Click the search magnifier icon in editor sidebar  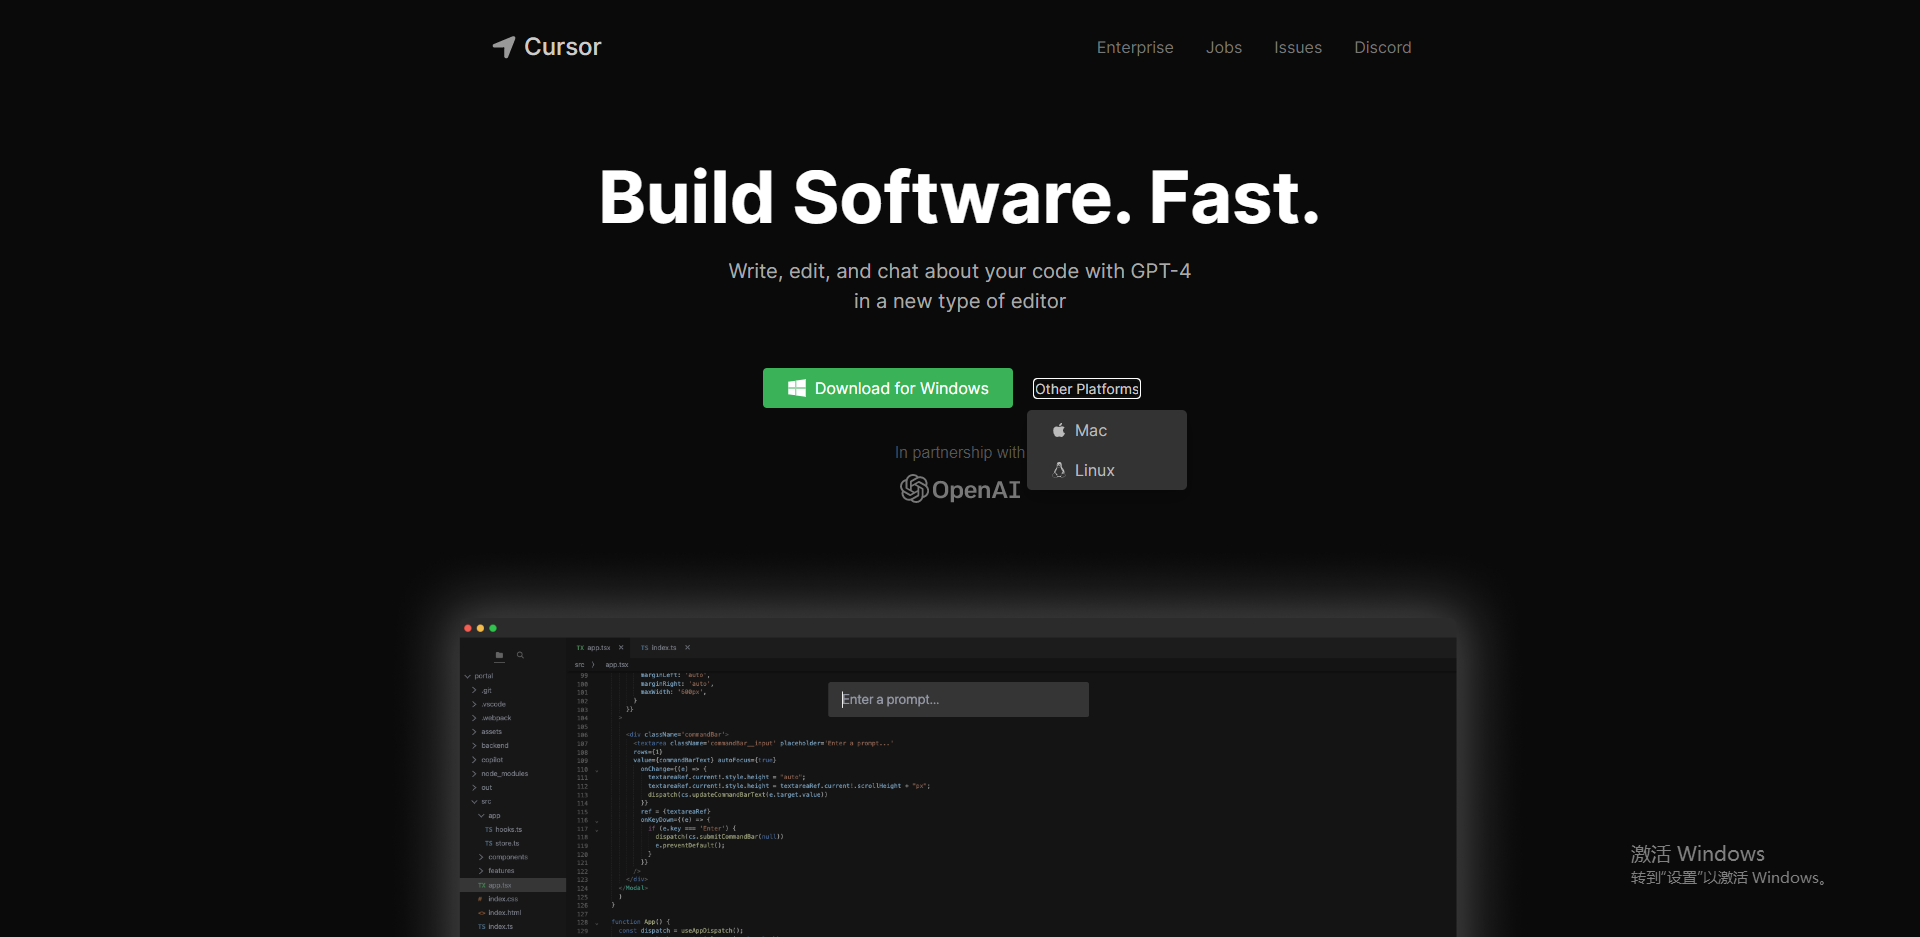[x=520, y=655]
